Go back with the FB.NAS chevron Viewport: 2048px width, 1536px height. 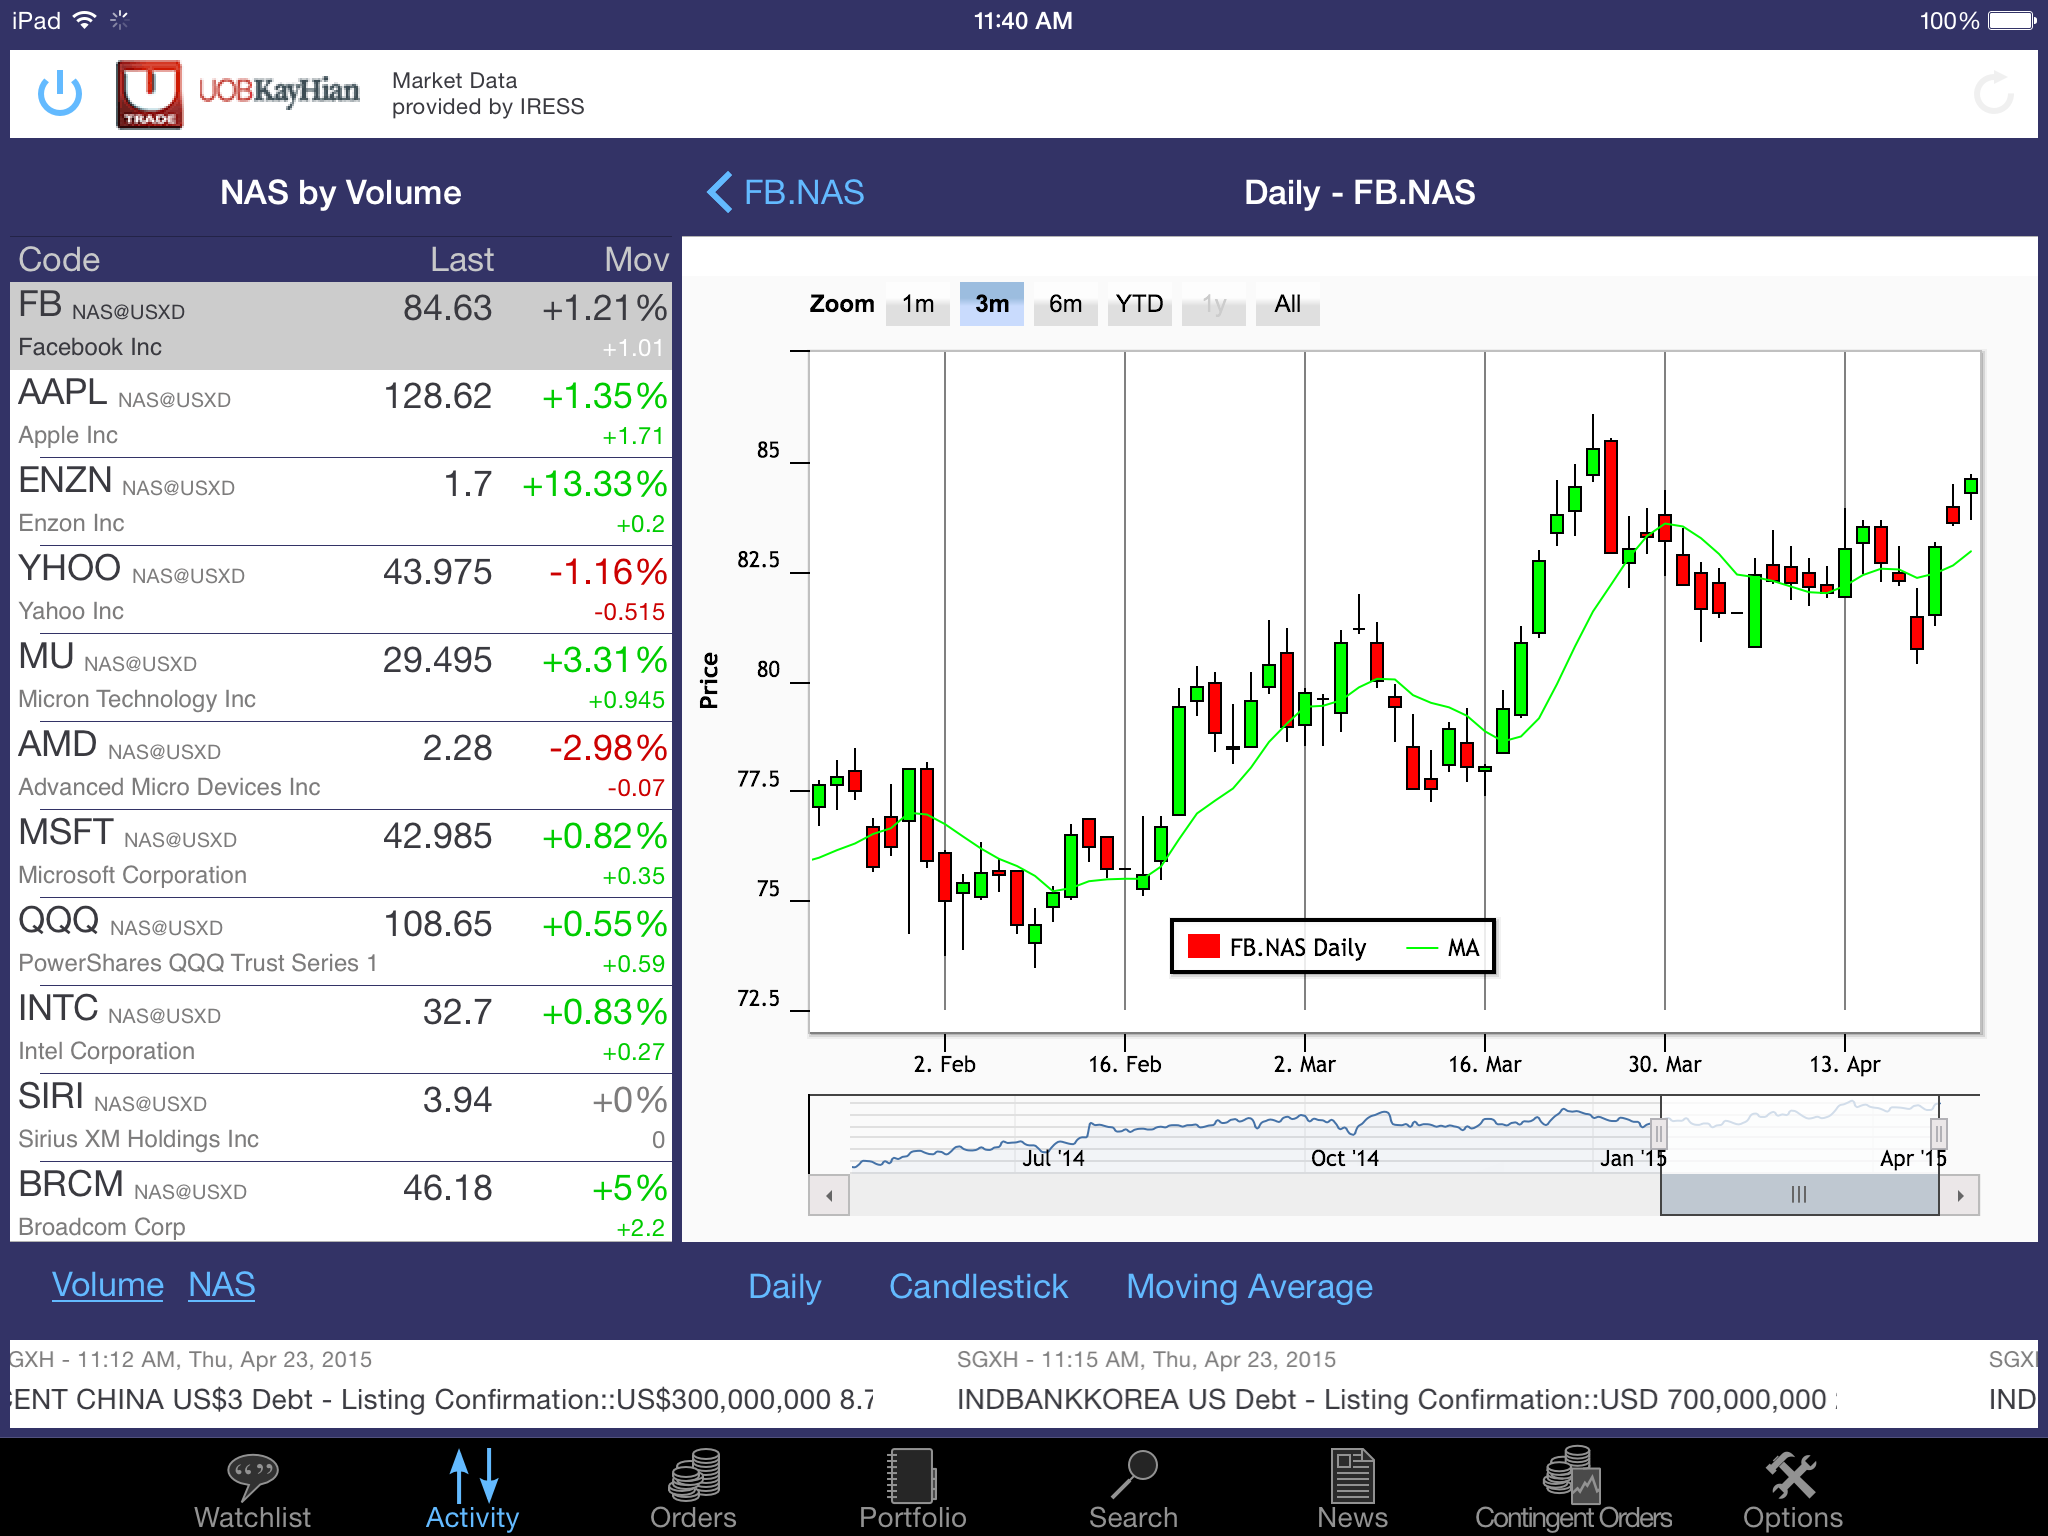pos(785,192)
